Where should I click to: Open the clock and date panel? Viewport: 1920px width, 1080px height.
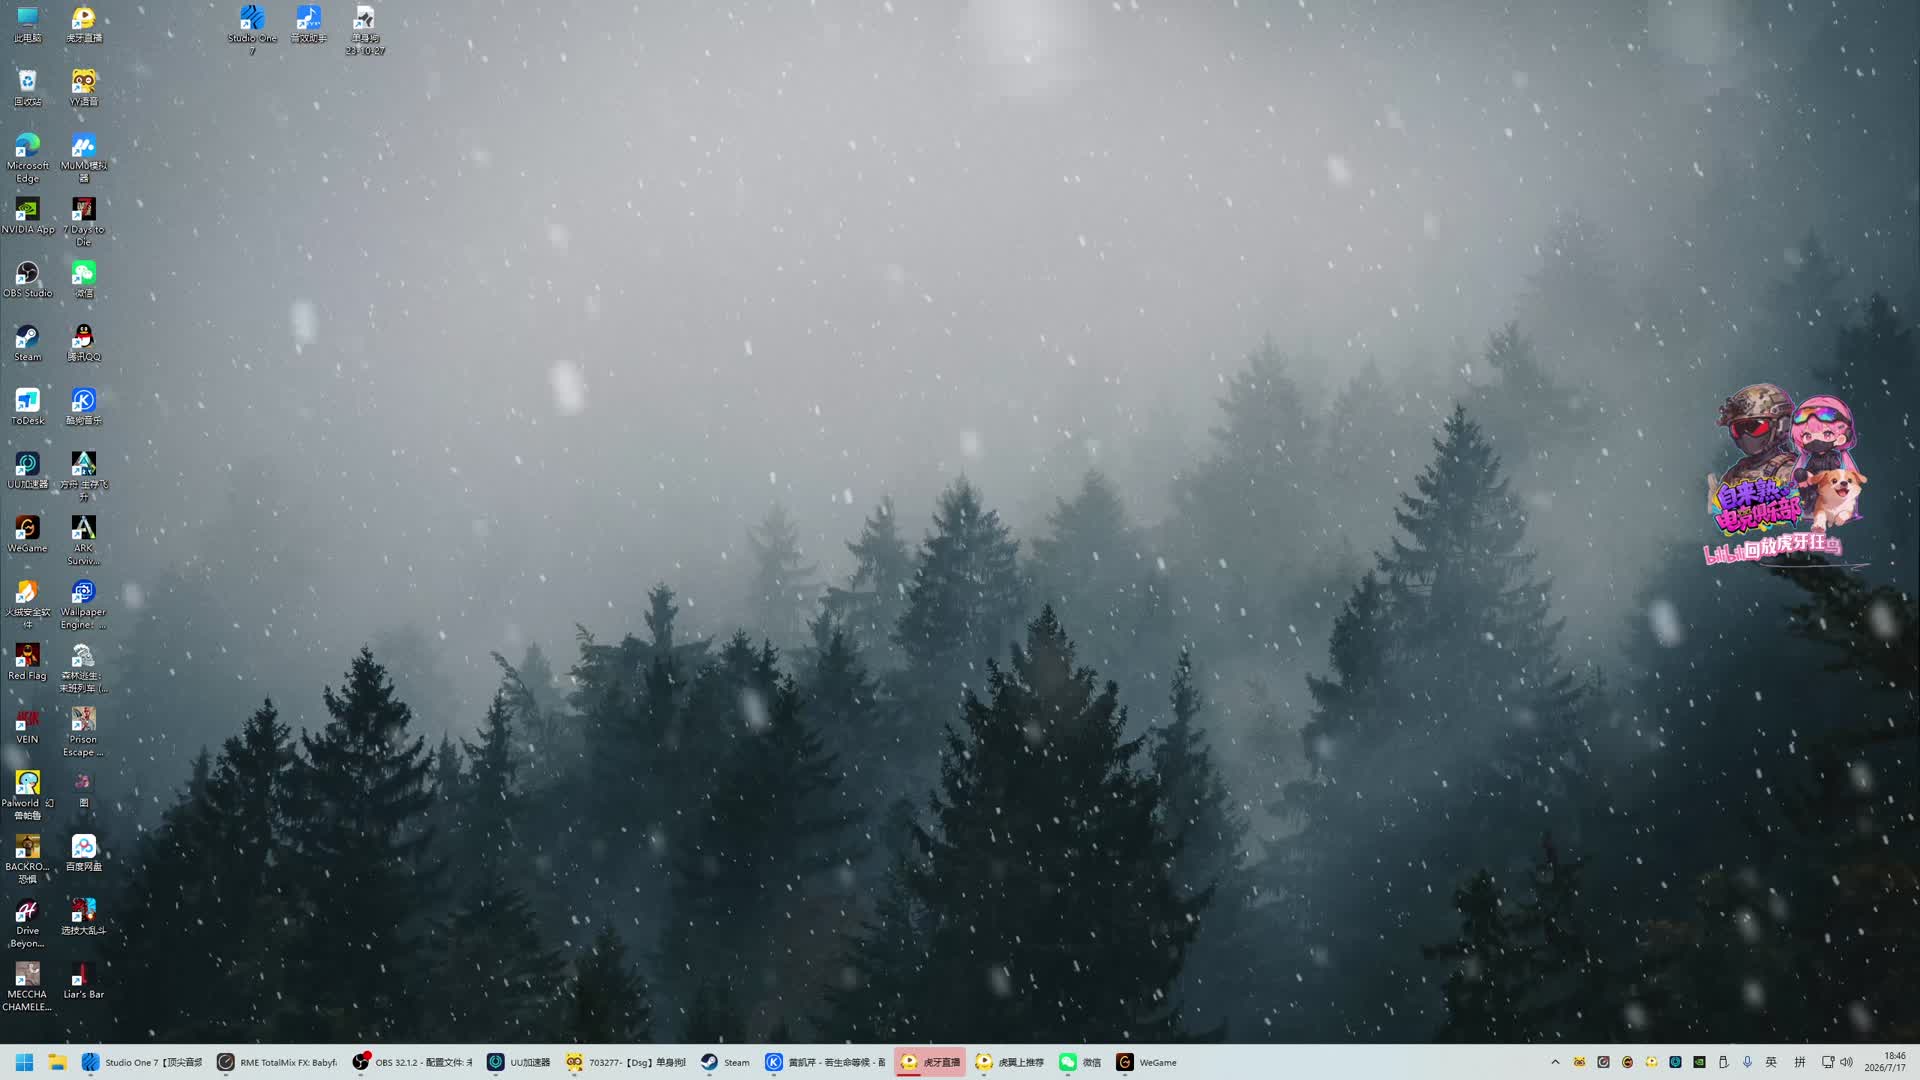[1885, 1062]
